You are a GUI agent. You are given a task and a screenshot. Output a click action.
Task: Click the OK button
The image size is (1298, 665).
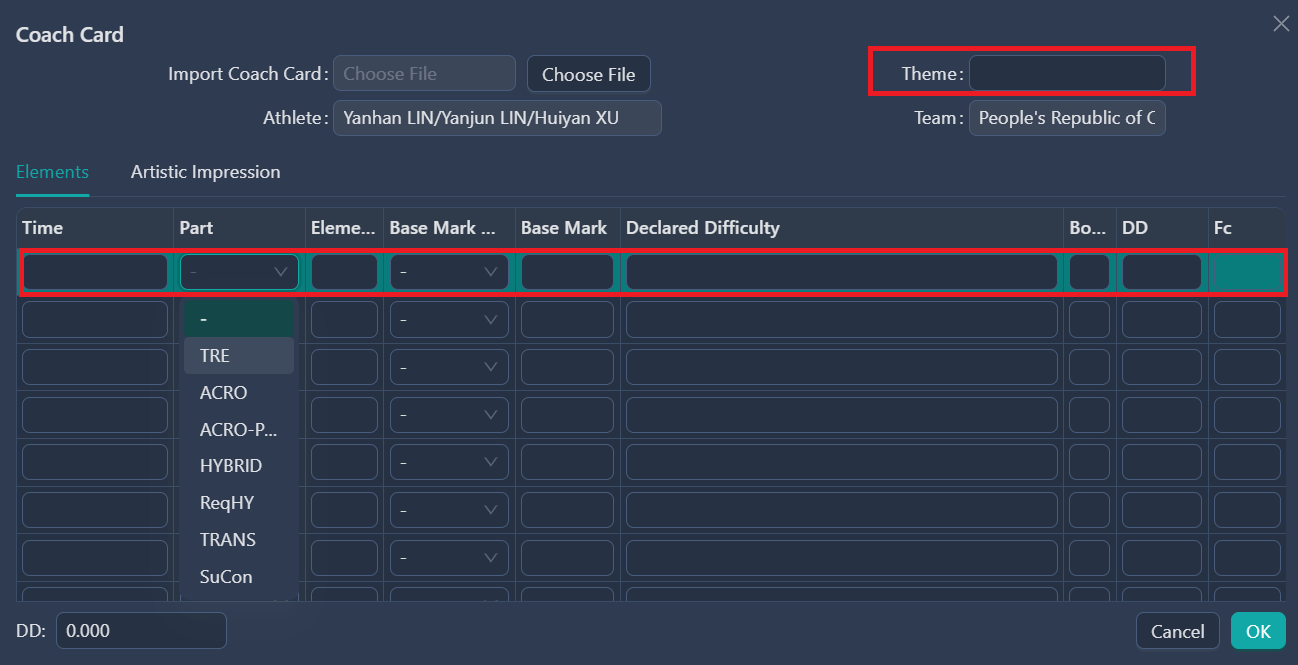(1258, 631)
